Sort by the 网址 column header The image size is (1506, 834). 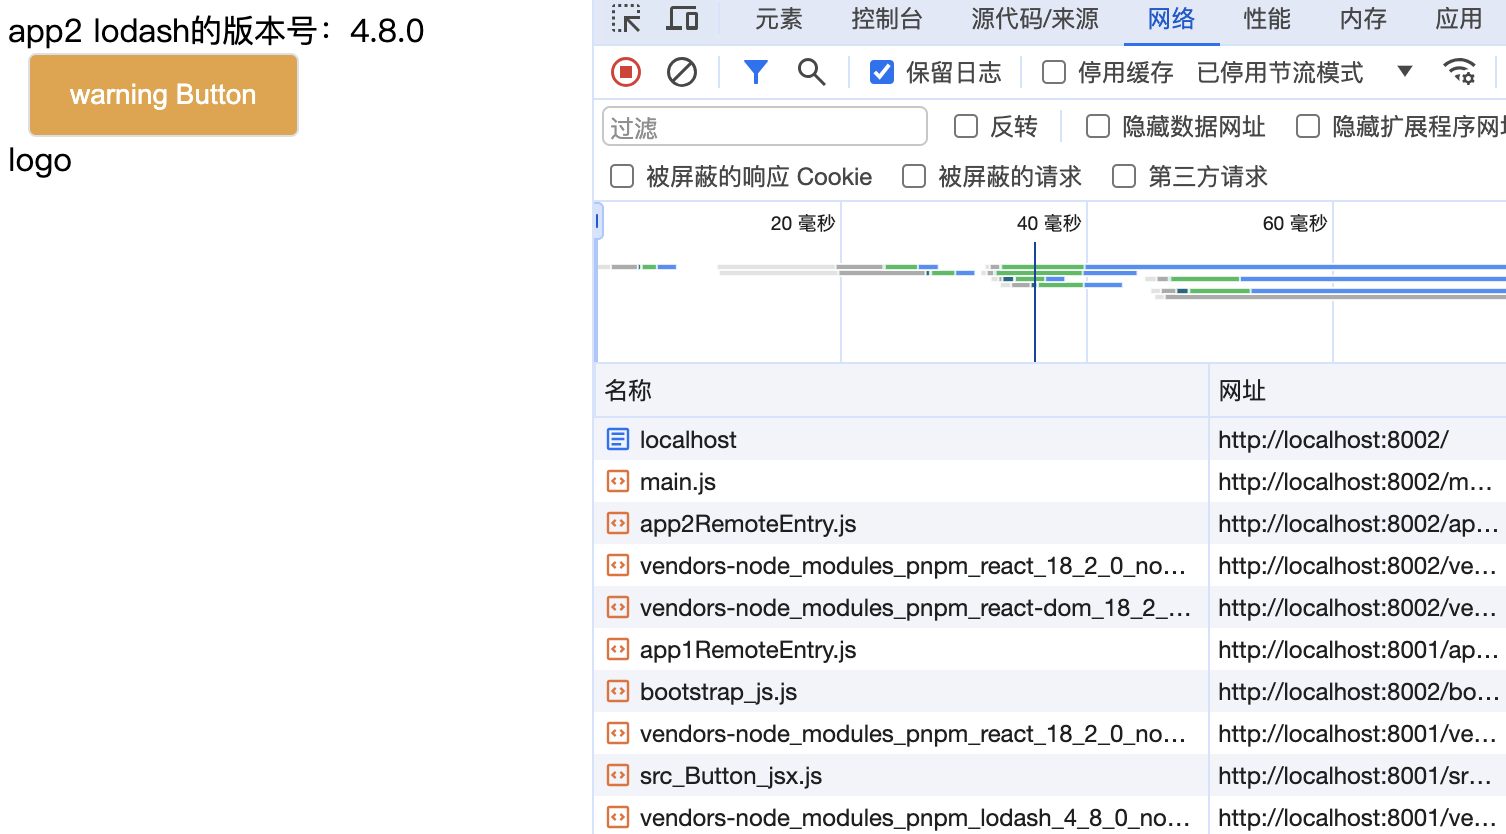[1358, 390]
